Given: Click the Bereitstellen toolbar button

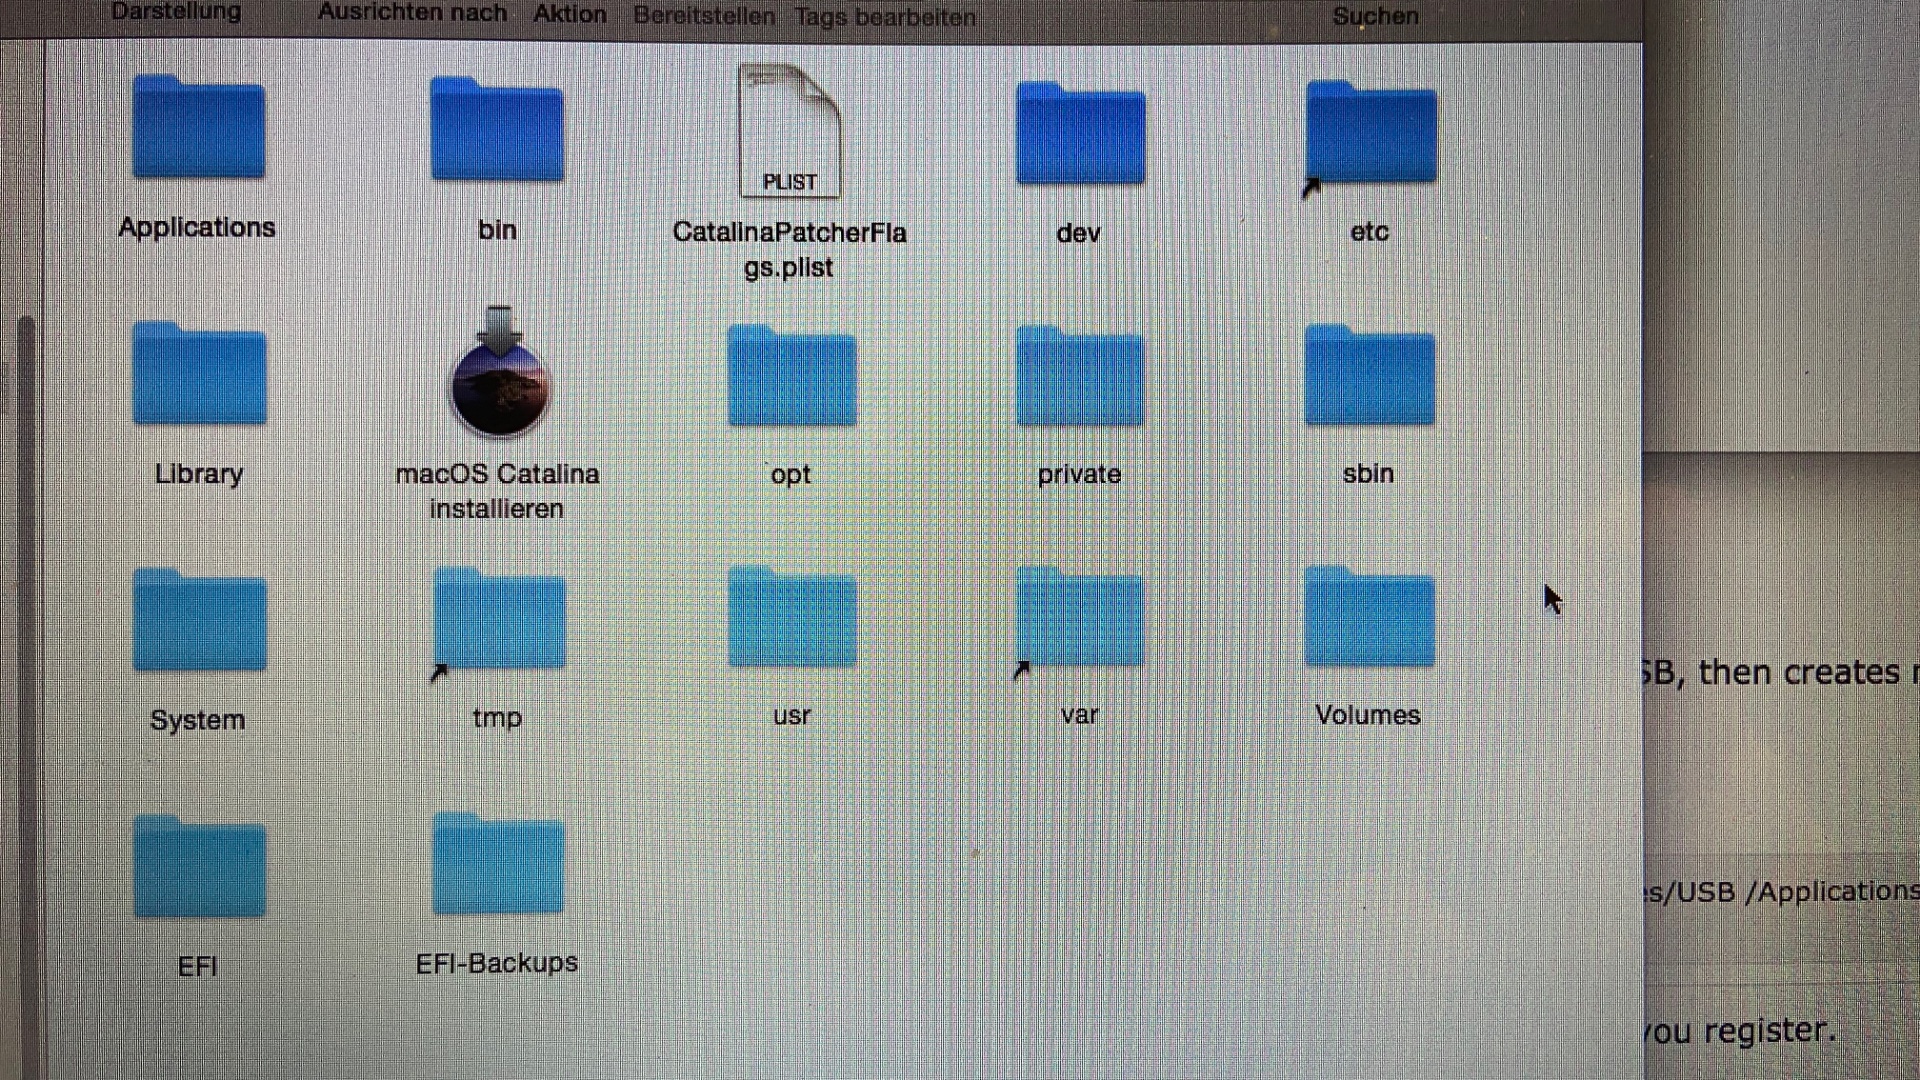Looking at the screenshot, I should pyautogui.click(x=704, y=16).
